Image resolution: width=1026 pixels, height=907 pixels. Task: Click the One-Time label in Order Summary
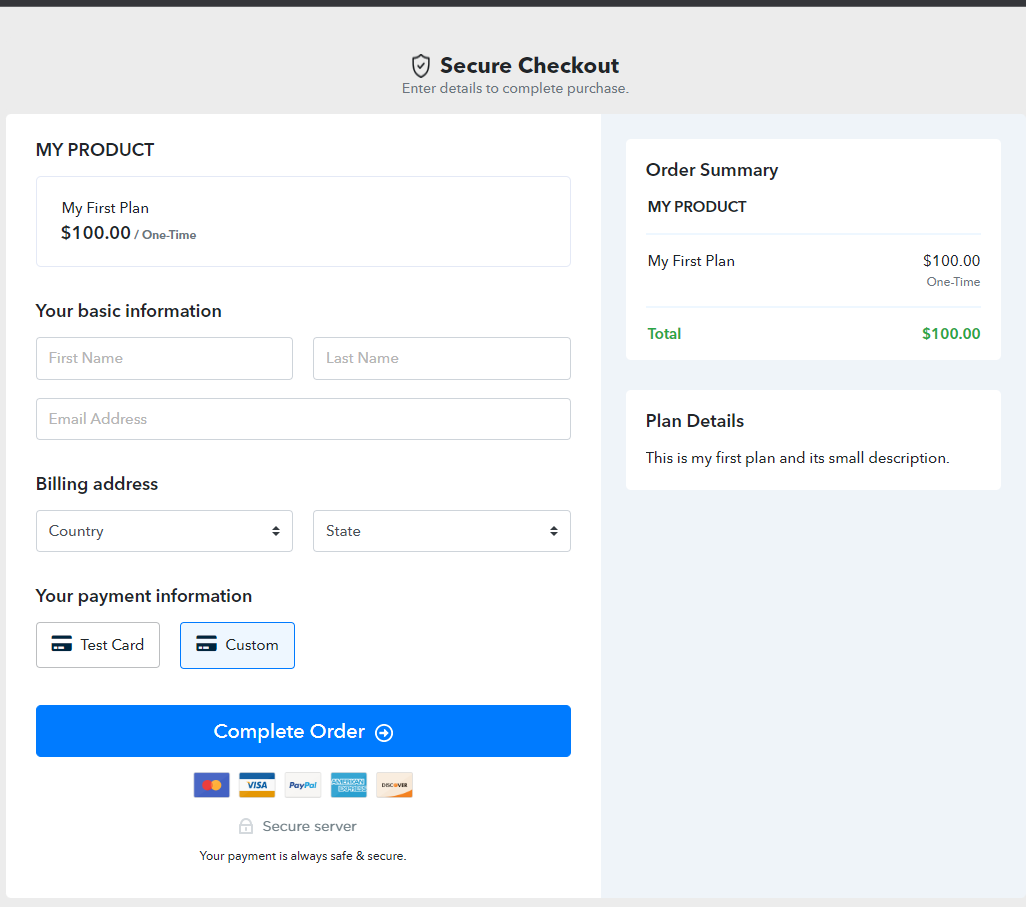coord(953,282)
